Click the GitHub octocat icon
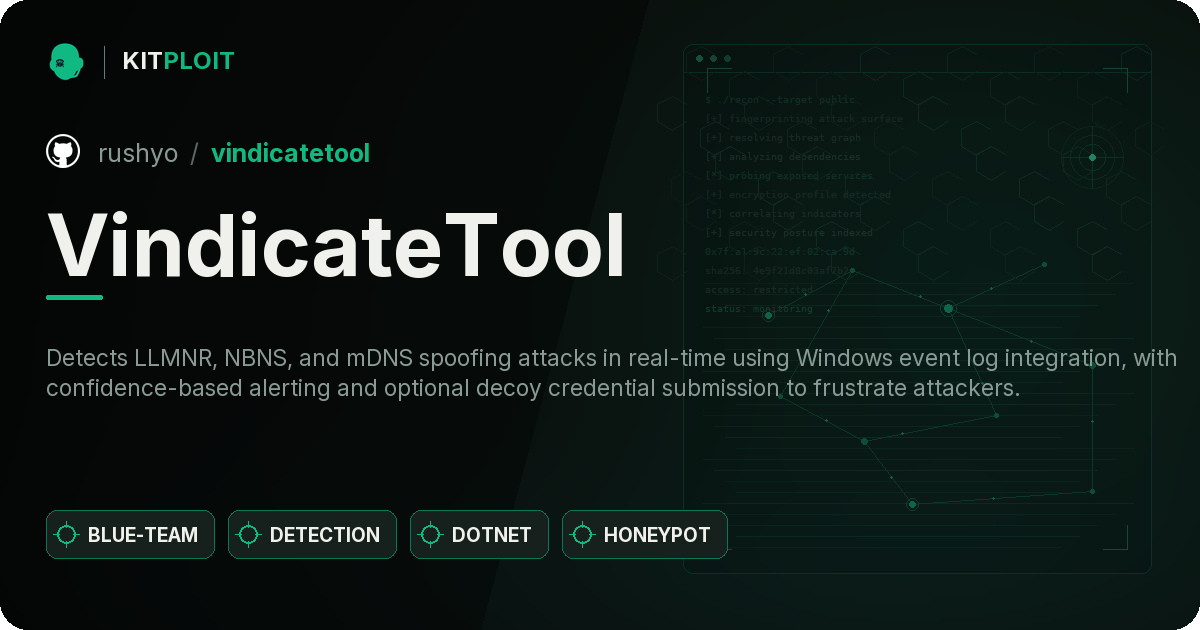The width and height of the screenshot is (1200, 630). click(x=63, y=152)
